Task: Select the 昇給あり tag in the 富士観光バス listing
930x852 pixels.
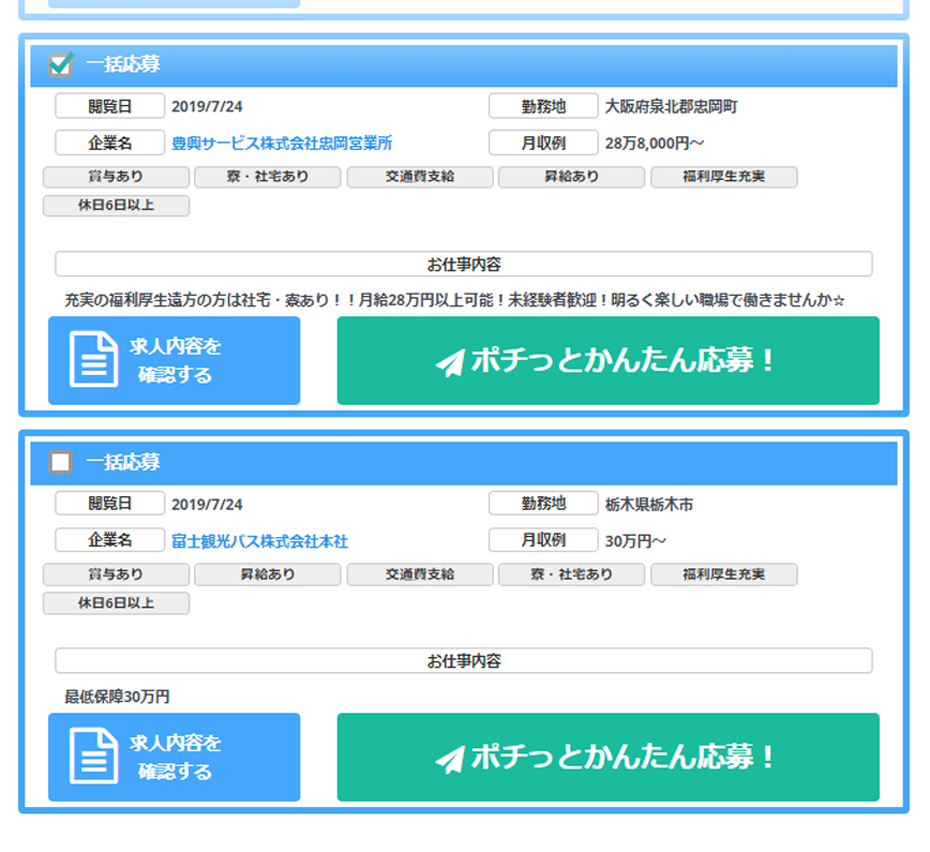Action: point(268,574)
